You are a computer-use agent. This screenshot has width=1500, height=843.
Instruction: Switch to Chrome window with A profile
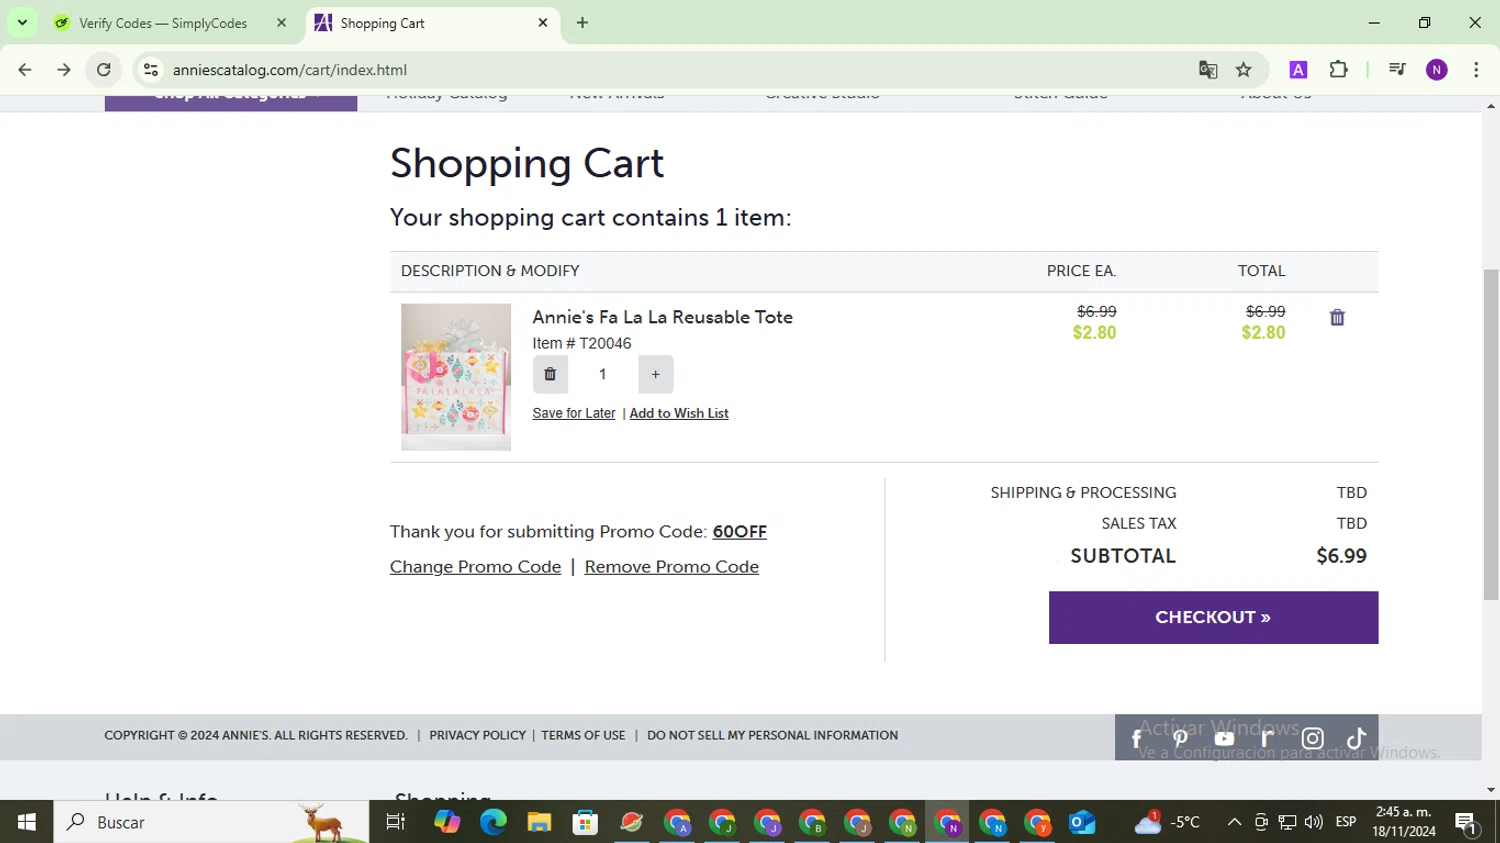pos(678,822)
